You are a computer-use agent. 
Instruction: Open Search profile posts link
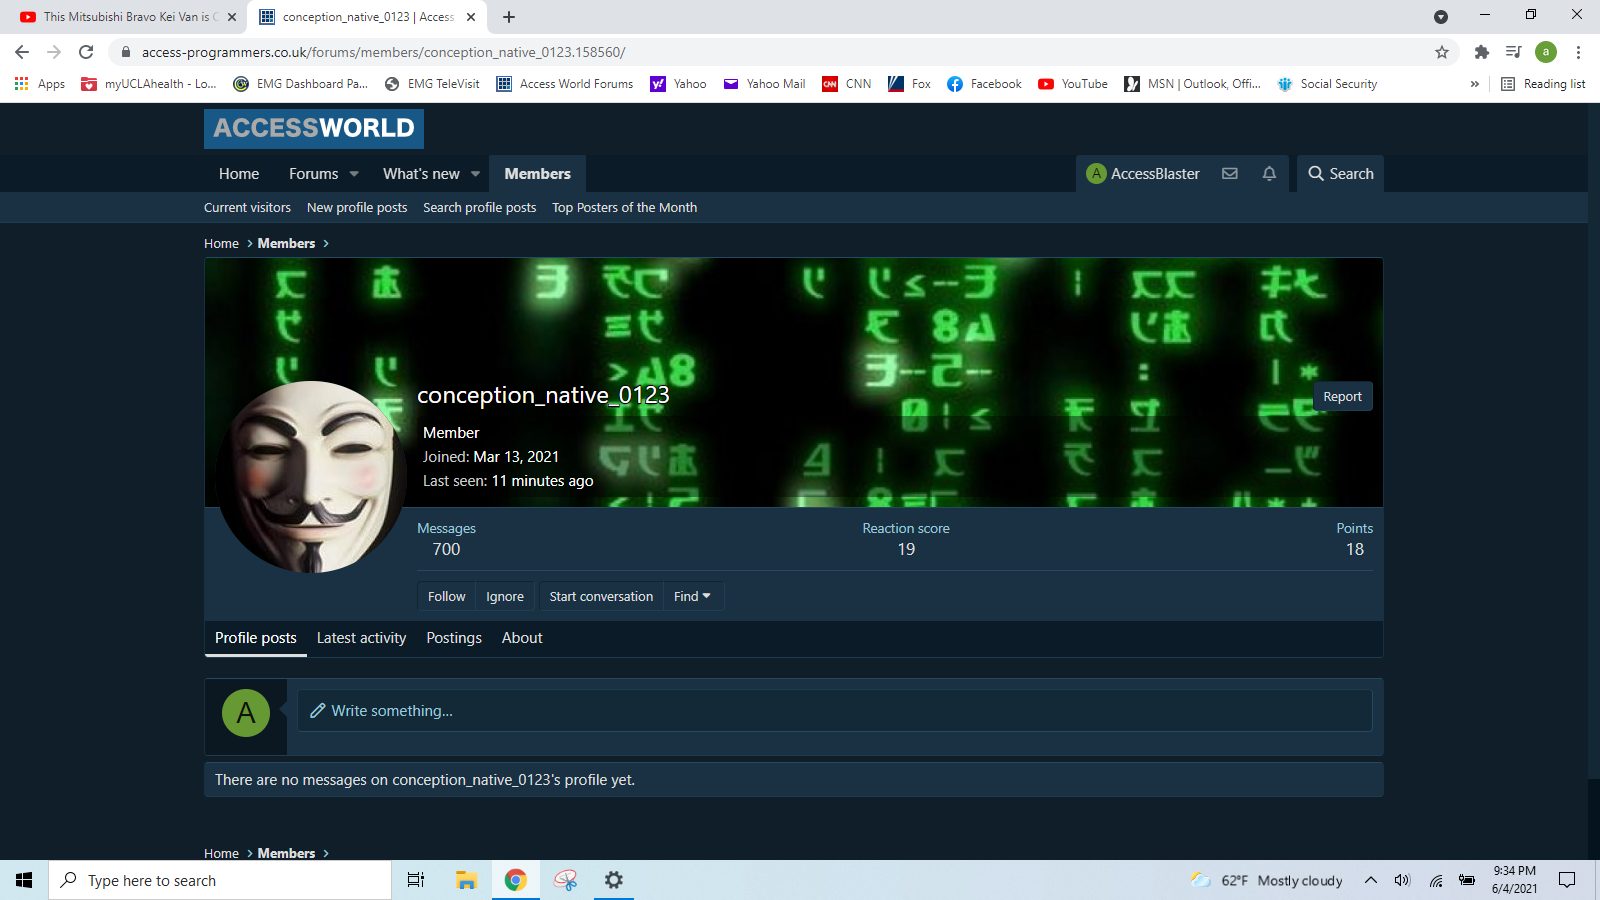point(479,207)
